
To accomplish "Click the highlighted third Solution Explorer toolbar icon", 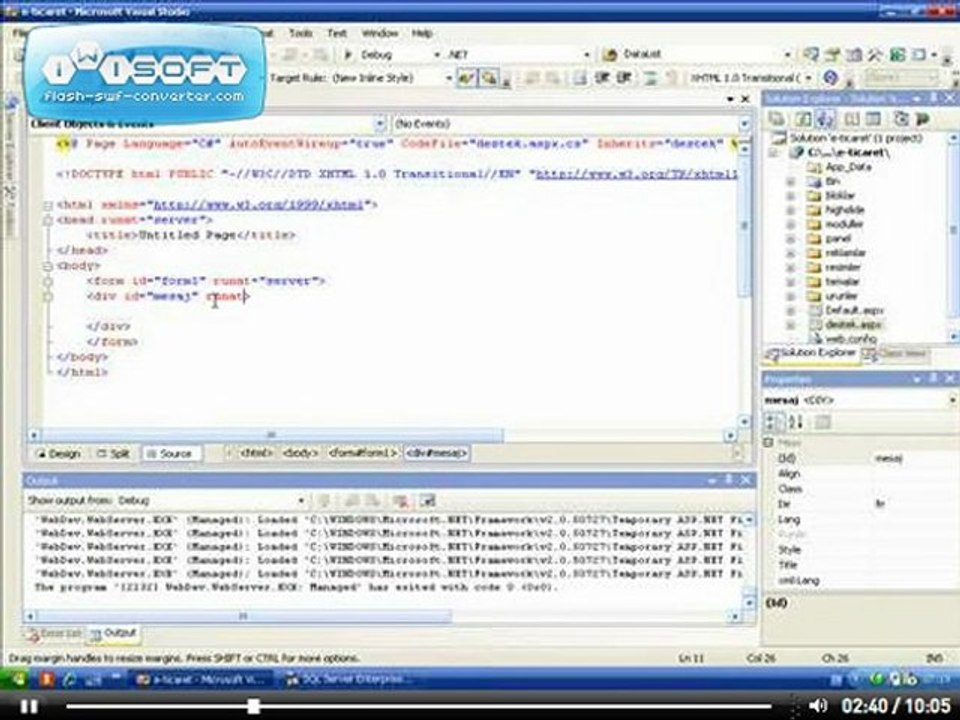I will [x=825, y=118].
